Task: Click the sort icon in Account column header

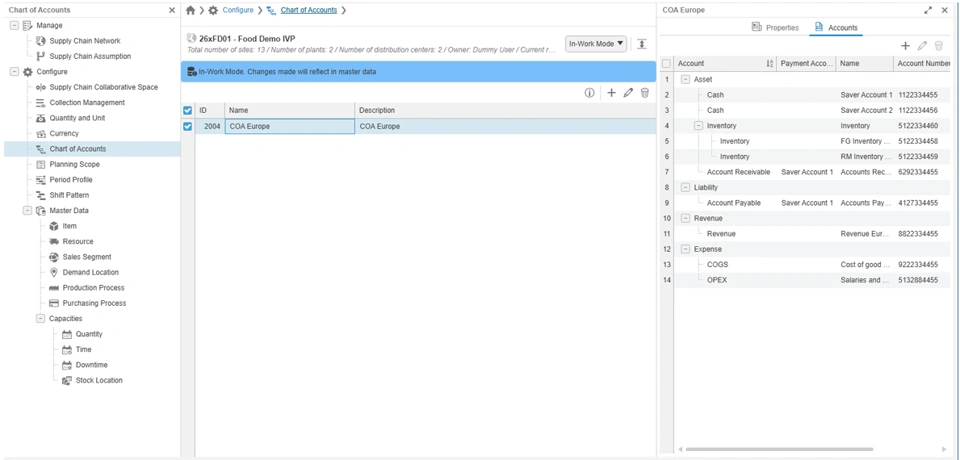Action: pyautogui.click(x=770, y=64)
